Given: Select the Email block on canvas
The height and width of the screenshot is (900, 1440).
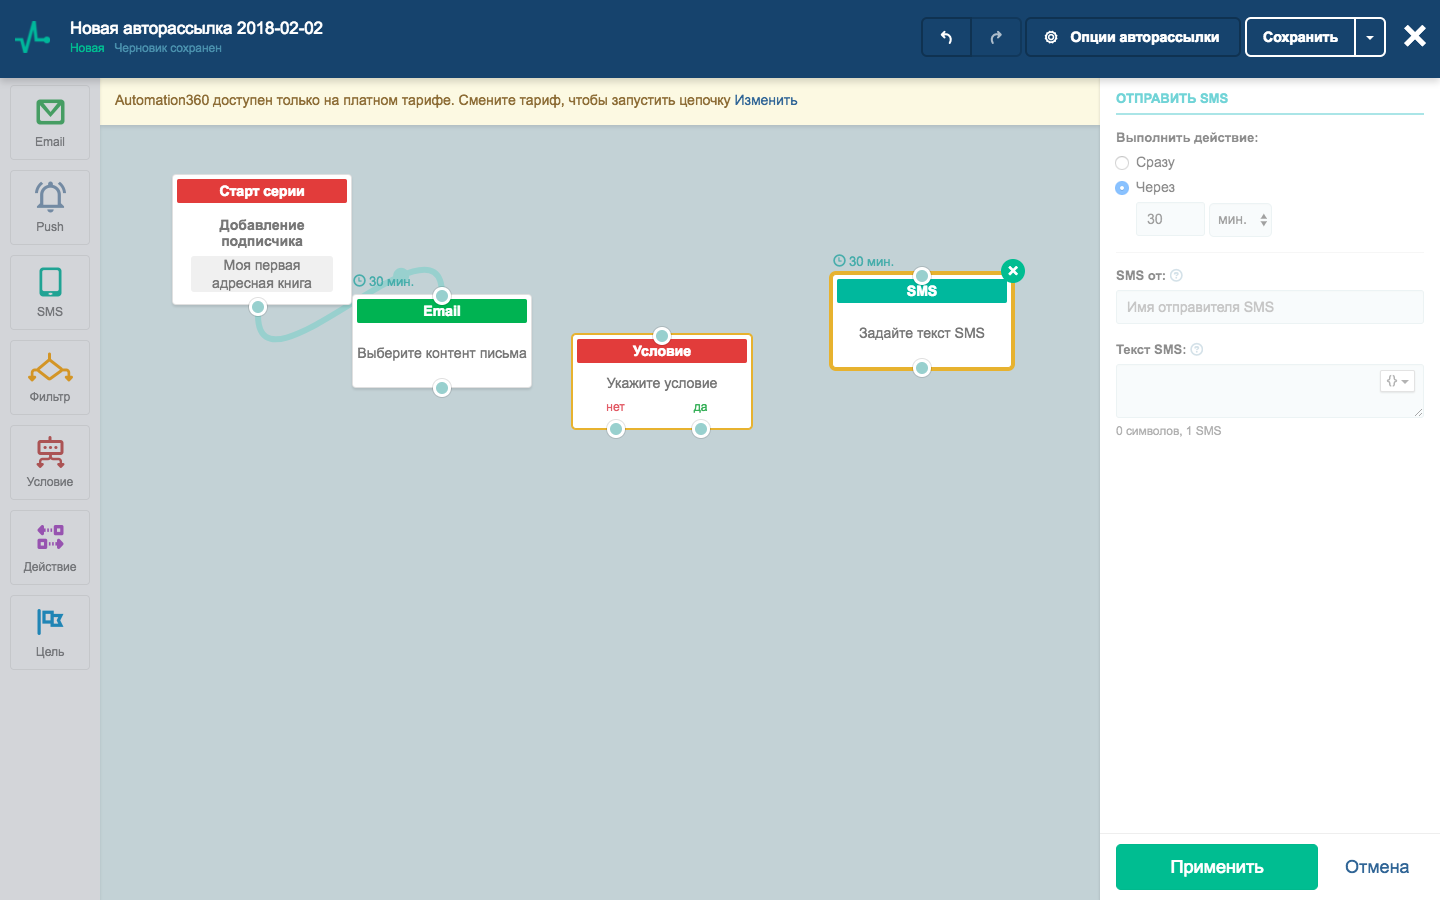Looking at the screenshot, I should click(442, 342).
